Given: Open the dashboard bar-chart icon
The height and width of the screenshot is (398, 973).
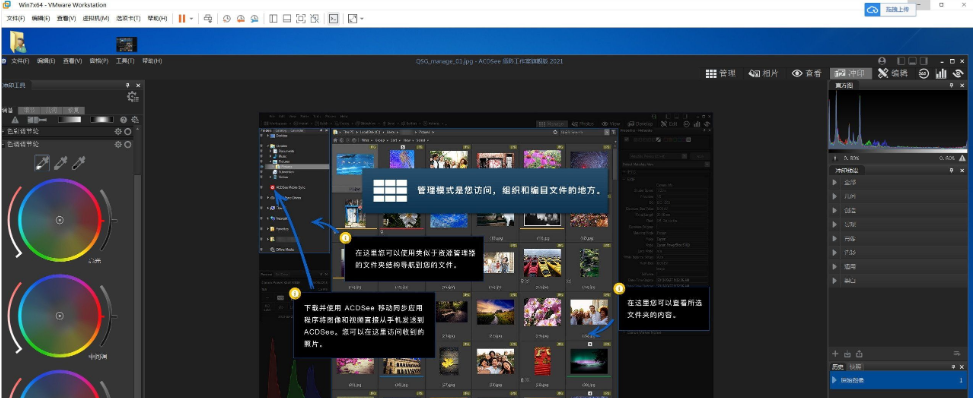Looking at the screenshot, I should [941, 73].
